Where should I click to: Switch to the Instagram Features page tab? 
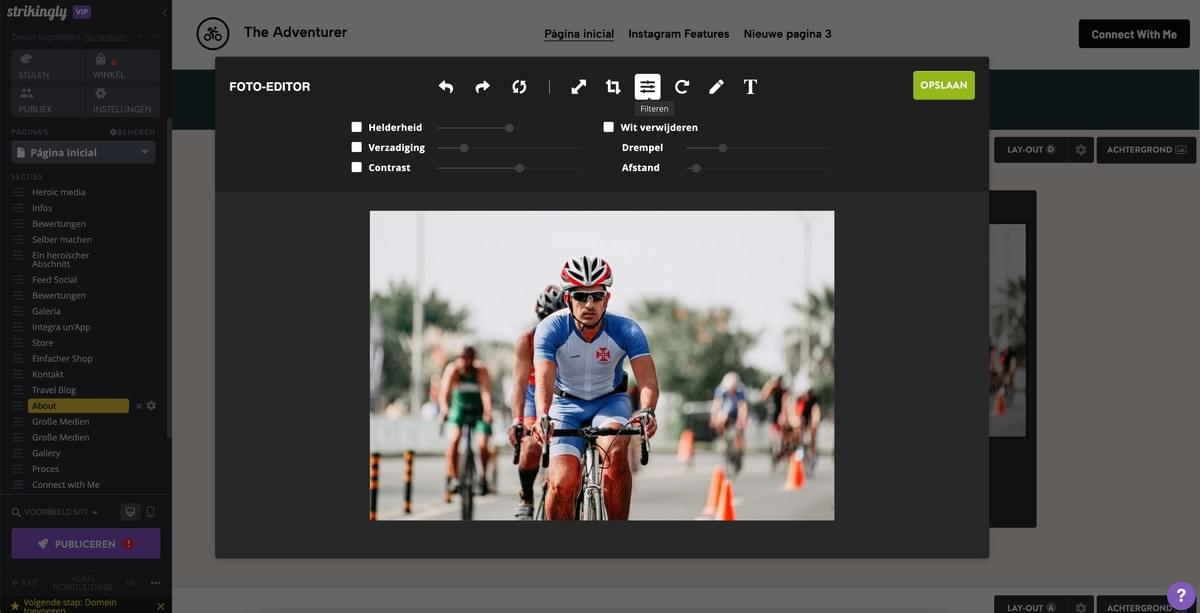678,33
